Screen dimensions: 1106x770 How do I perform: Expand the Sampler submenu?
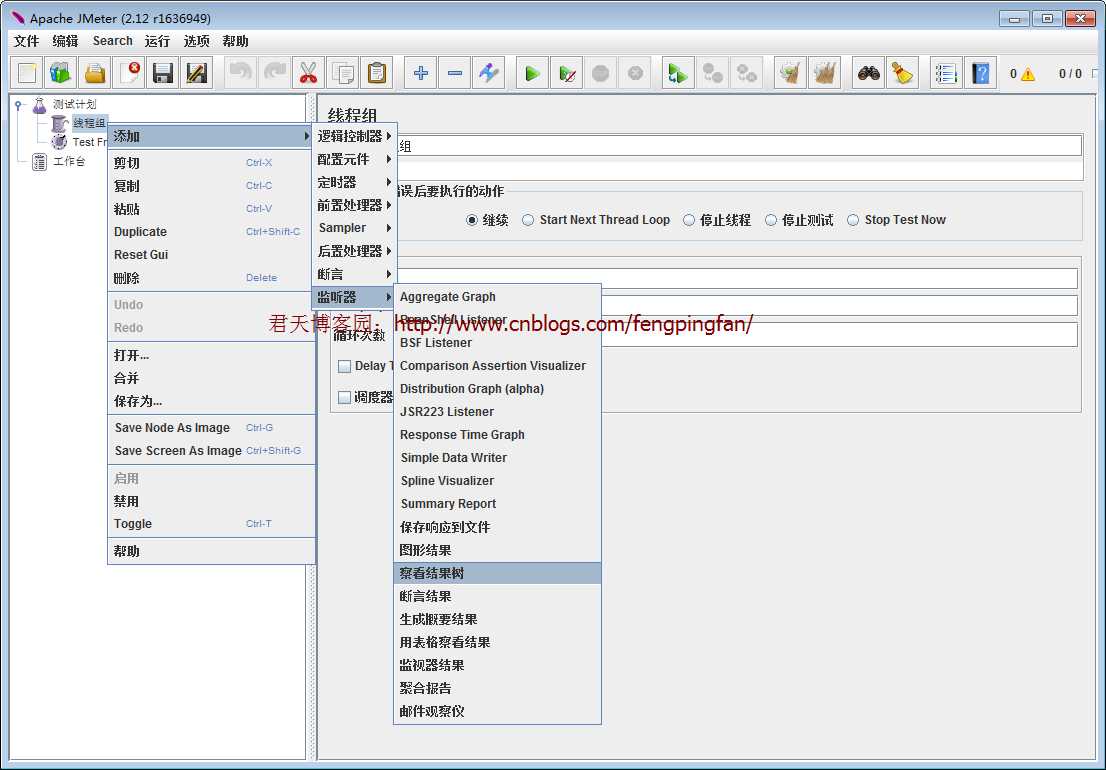[x=354, y=228]
